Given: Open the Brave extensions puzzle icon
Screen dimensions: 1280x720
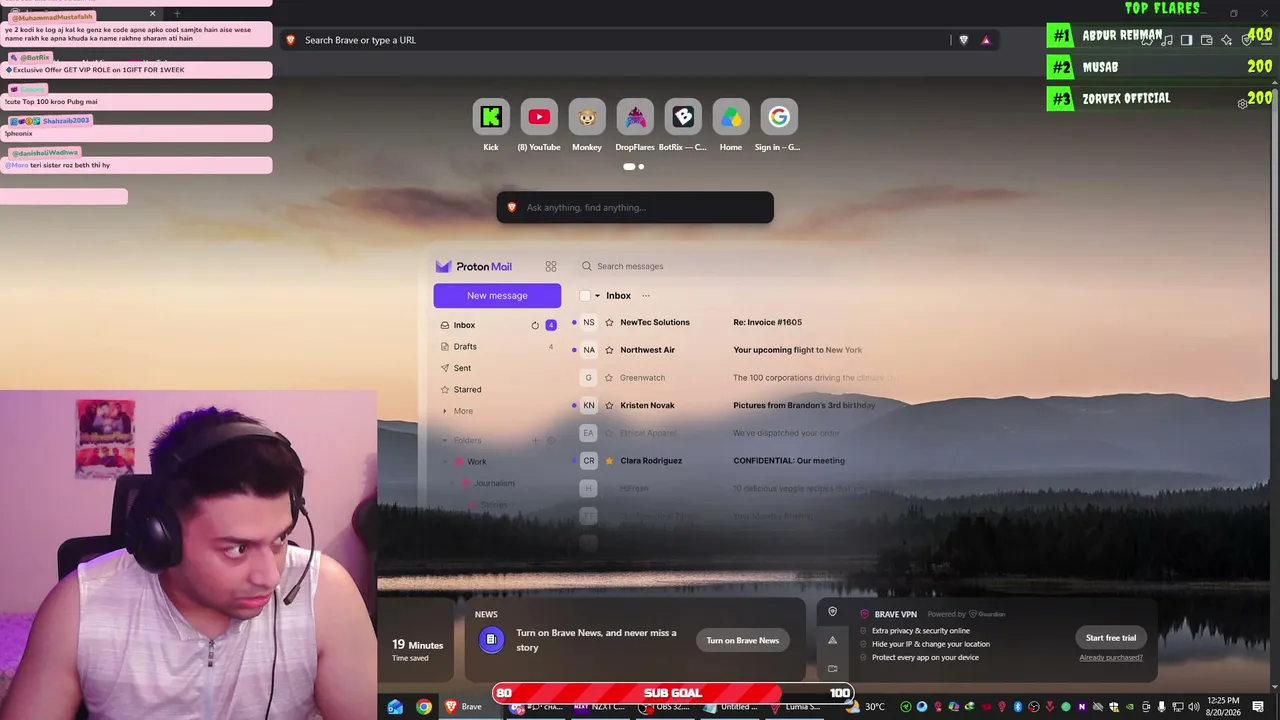Looking at the screenshot, I should click(1146, 40).
